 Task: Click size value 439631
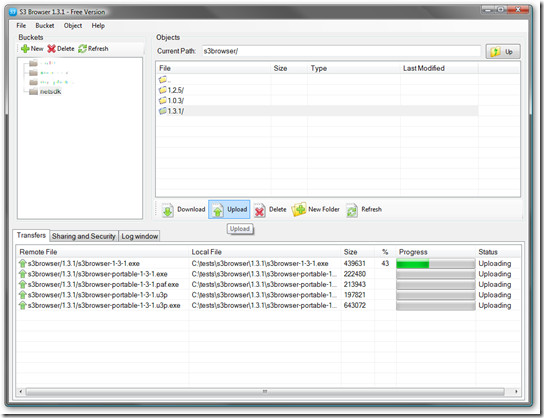(x=354, y=264)
